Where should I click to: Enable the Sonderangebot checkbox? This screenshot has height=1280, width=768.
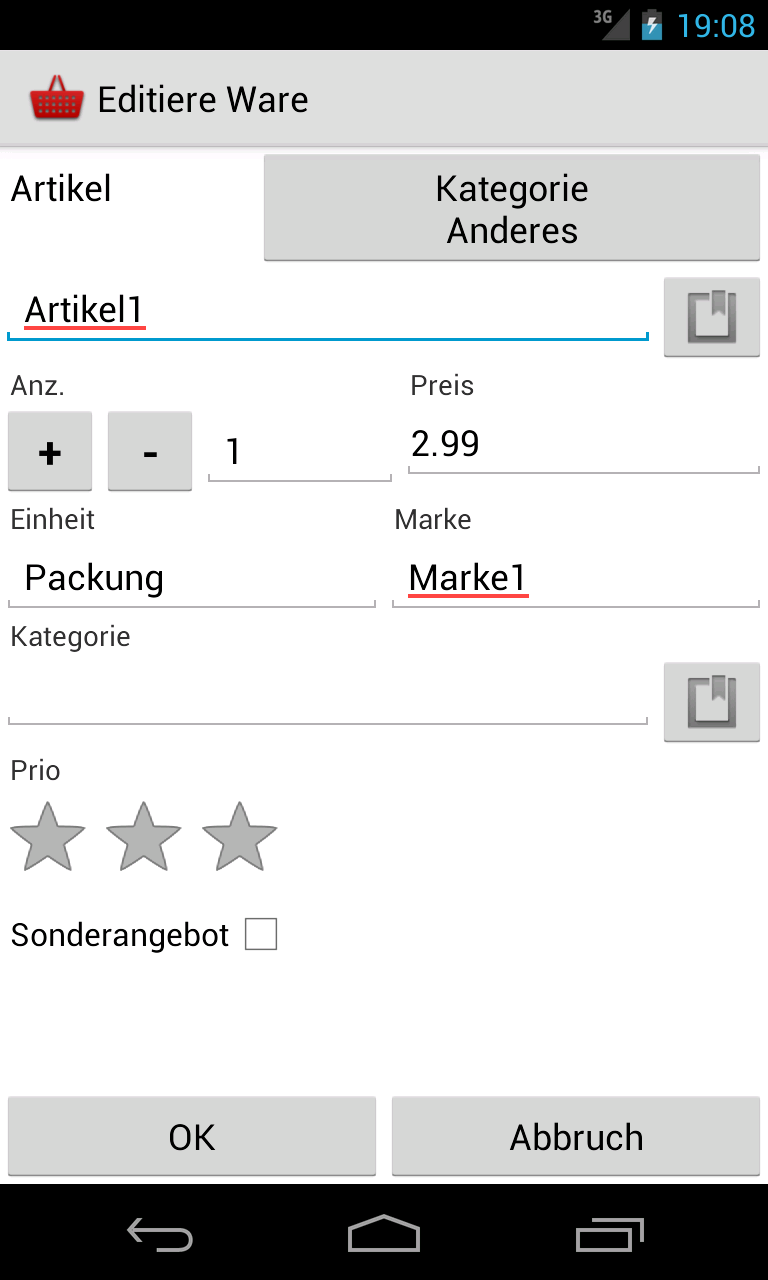261,935
